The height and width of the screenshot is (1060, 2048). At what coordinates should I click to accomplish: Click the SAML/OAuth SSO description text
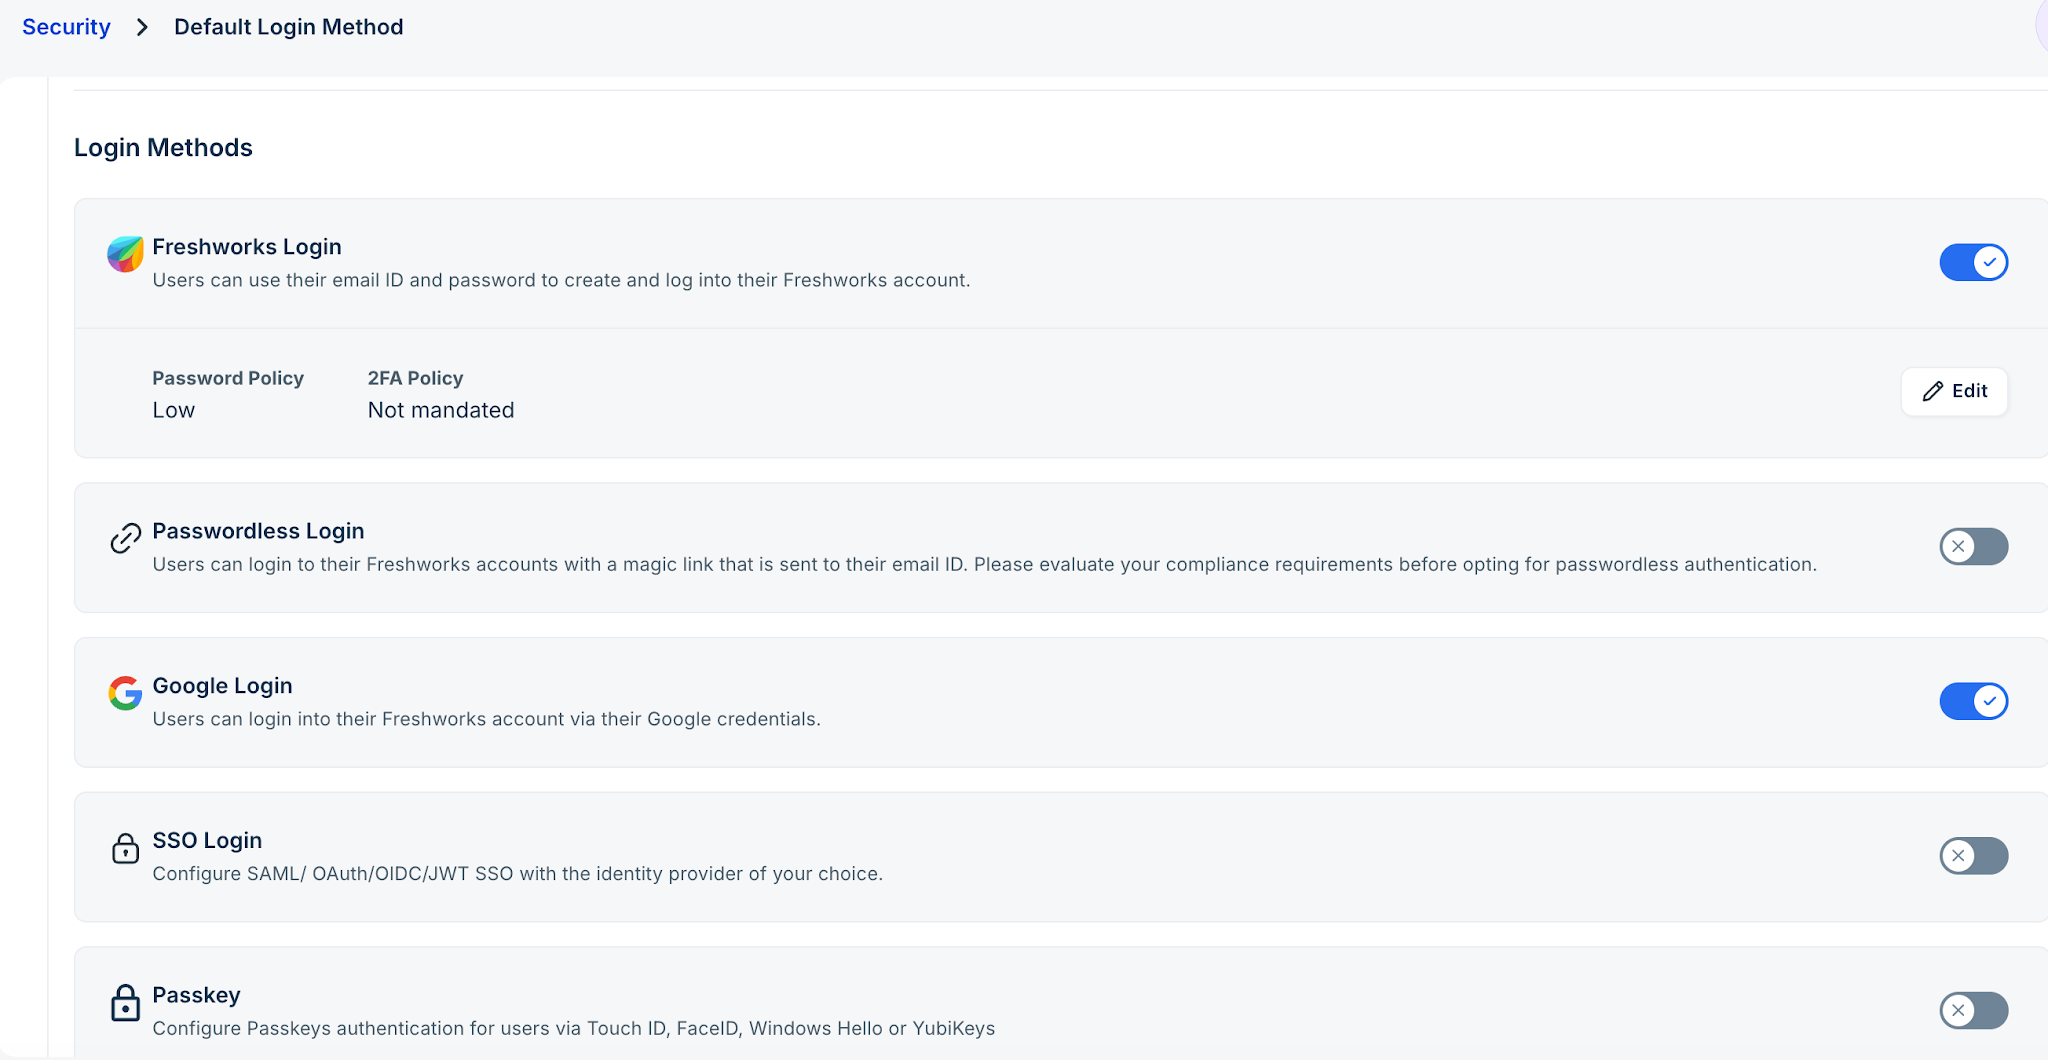tap(517, 874)
